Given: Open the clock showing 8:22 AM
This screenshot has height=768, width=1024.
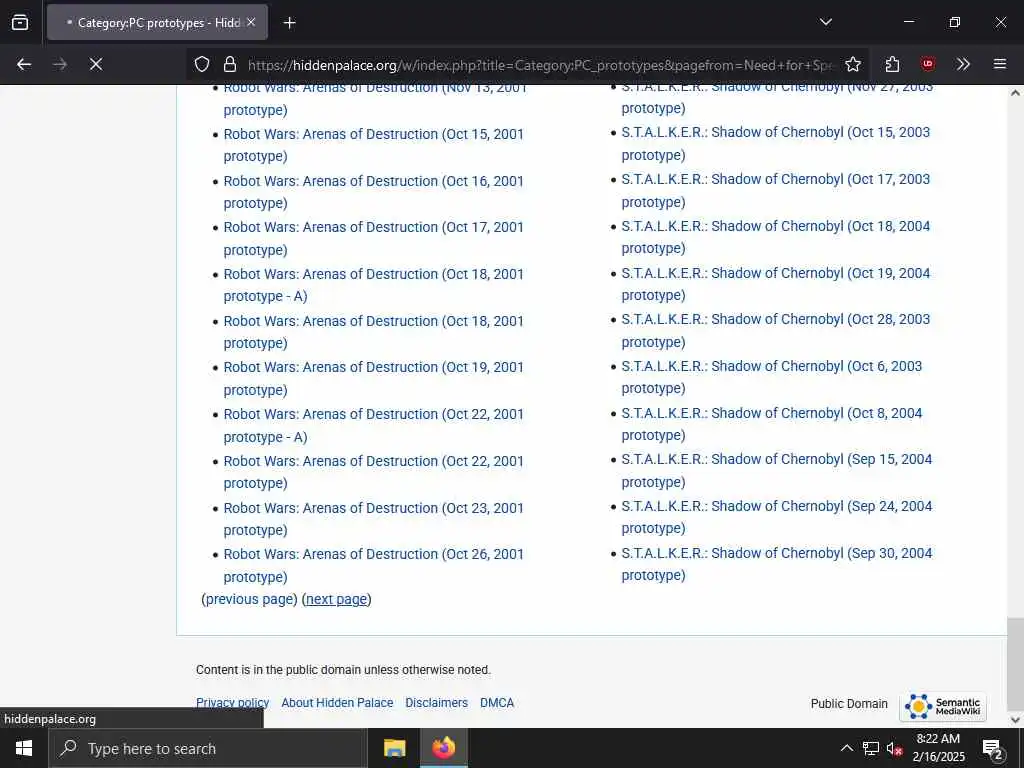Looking at the screenshot, I should point(938,748).
